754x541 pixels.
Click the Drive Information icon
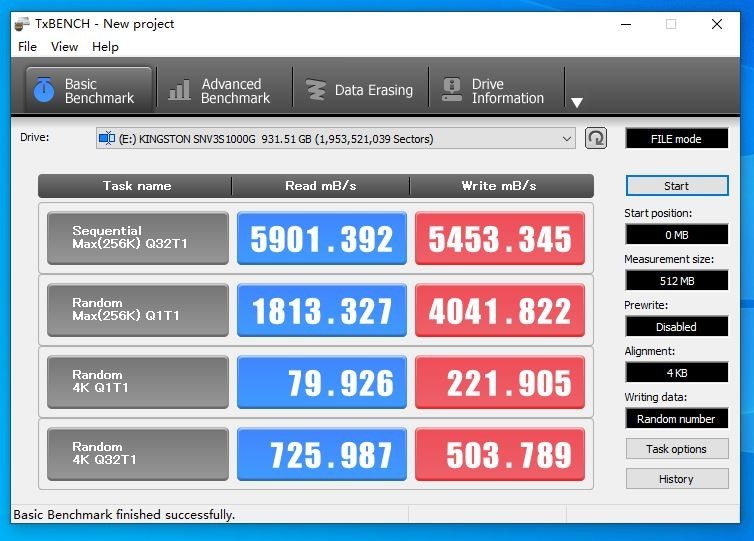click(452, 90)
